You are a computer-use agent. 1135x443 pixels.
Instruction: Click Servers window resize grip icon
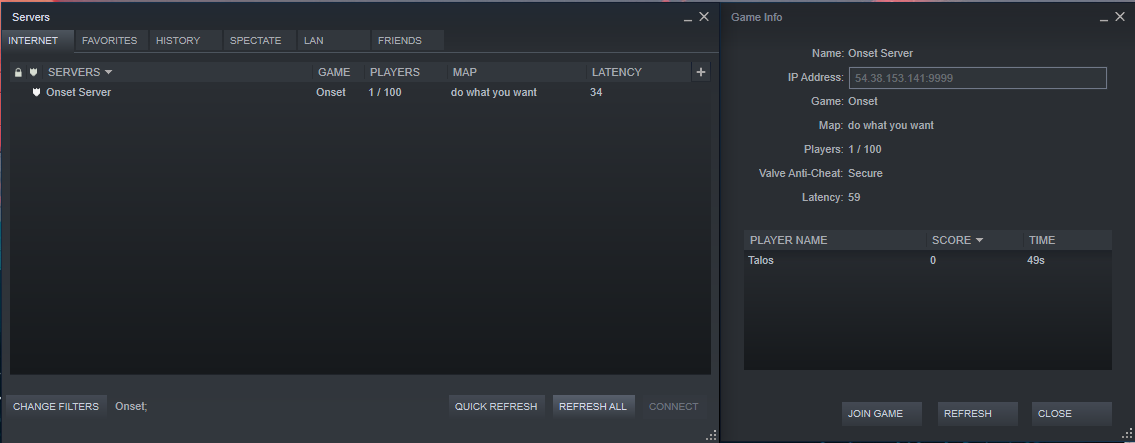712,435
